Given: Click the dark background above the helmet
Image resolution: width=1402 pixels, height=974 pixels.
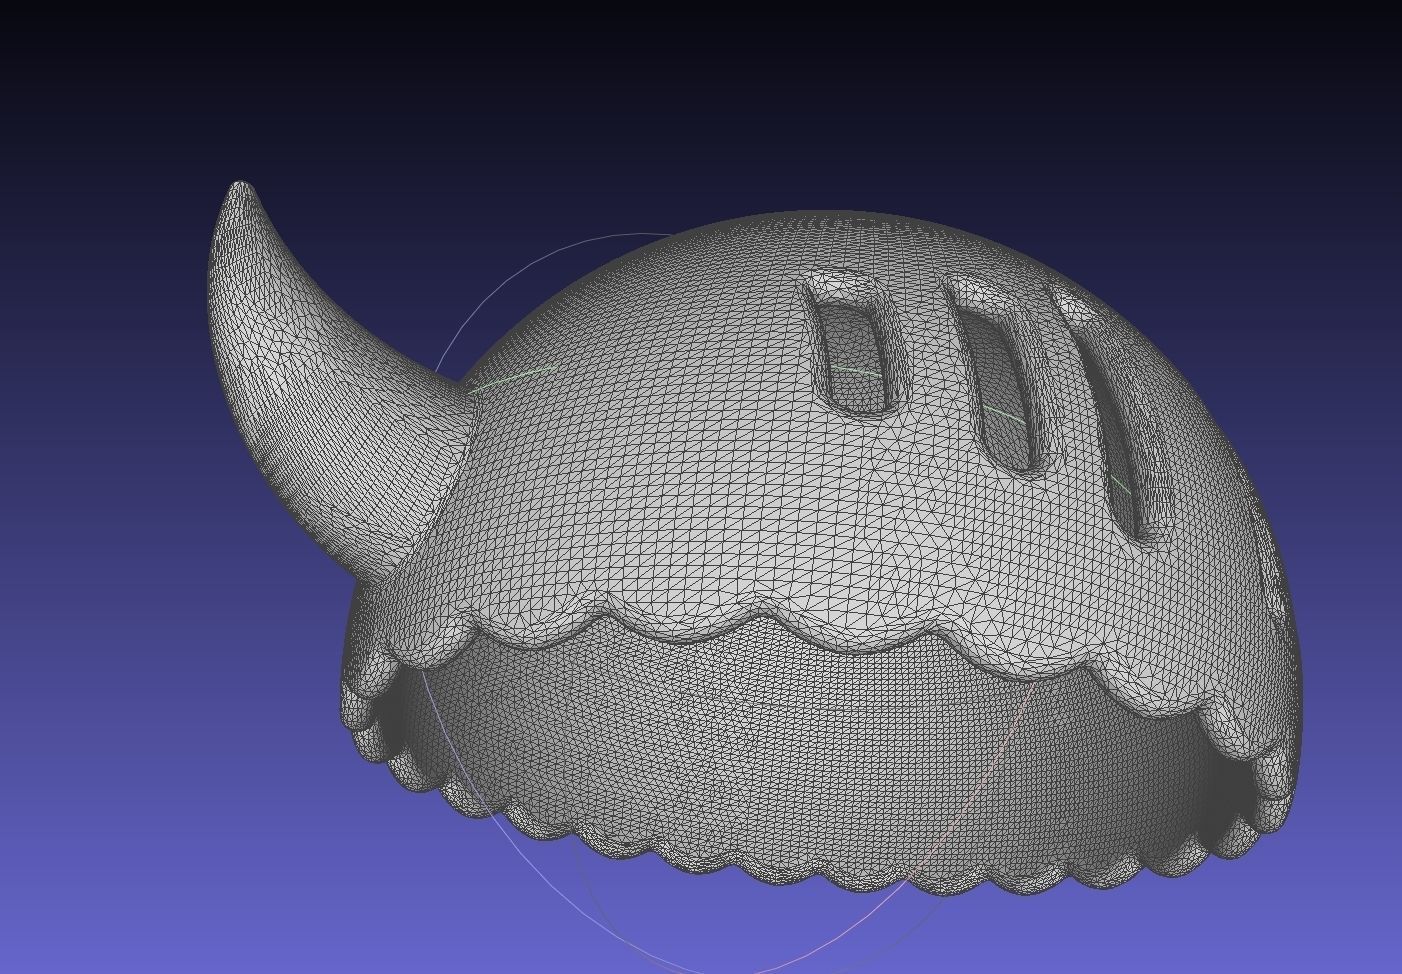Looking at the screenshot, I should click(x=700, y=60).
